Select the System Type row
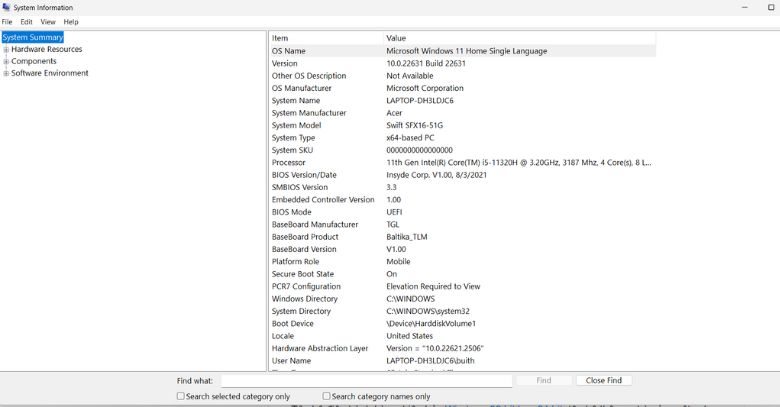Viewport: 780px width, 407px height. (463, 138)
